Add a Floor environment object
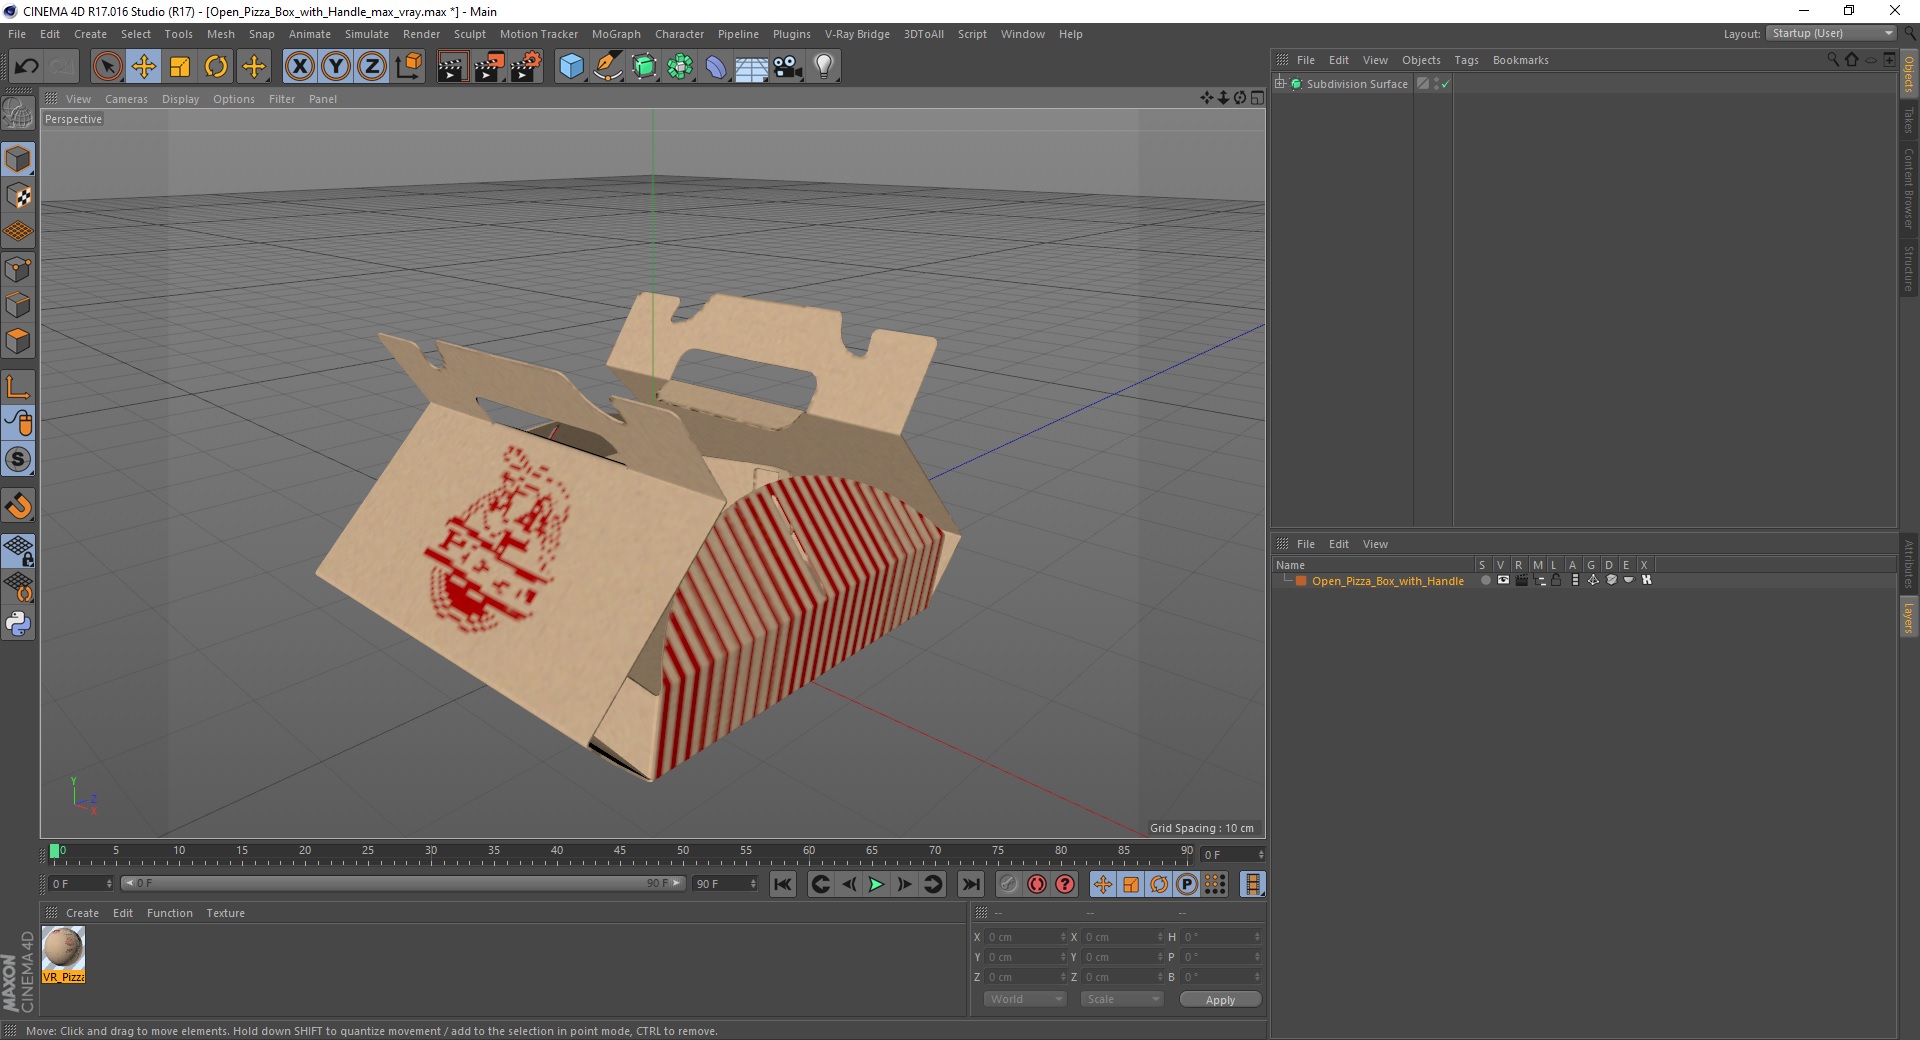 [x=752, y=67]
